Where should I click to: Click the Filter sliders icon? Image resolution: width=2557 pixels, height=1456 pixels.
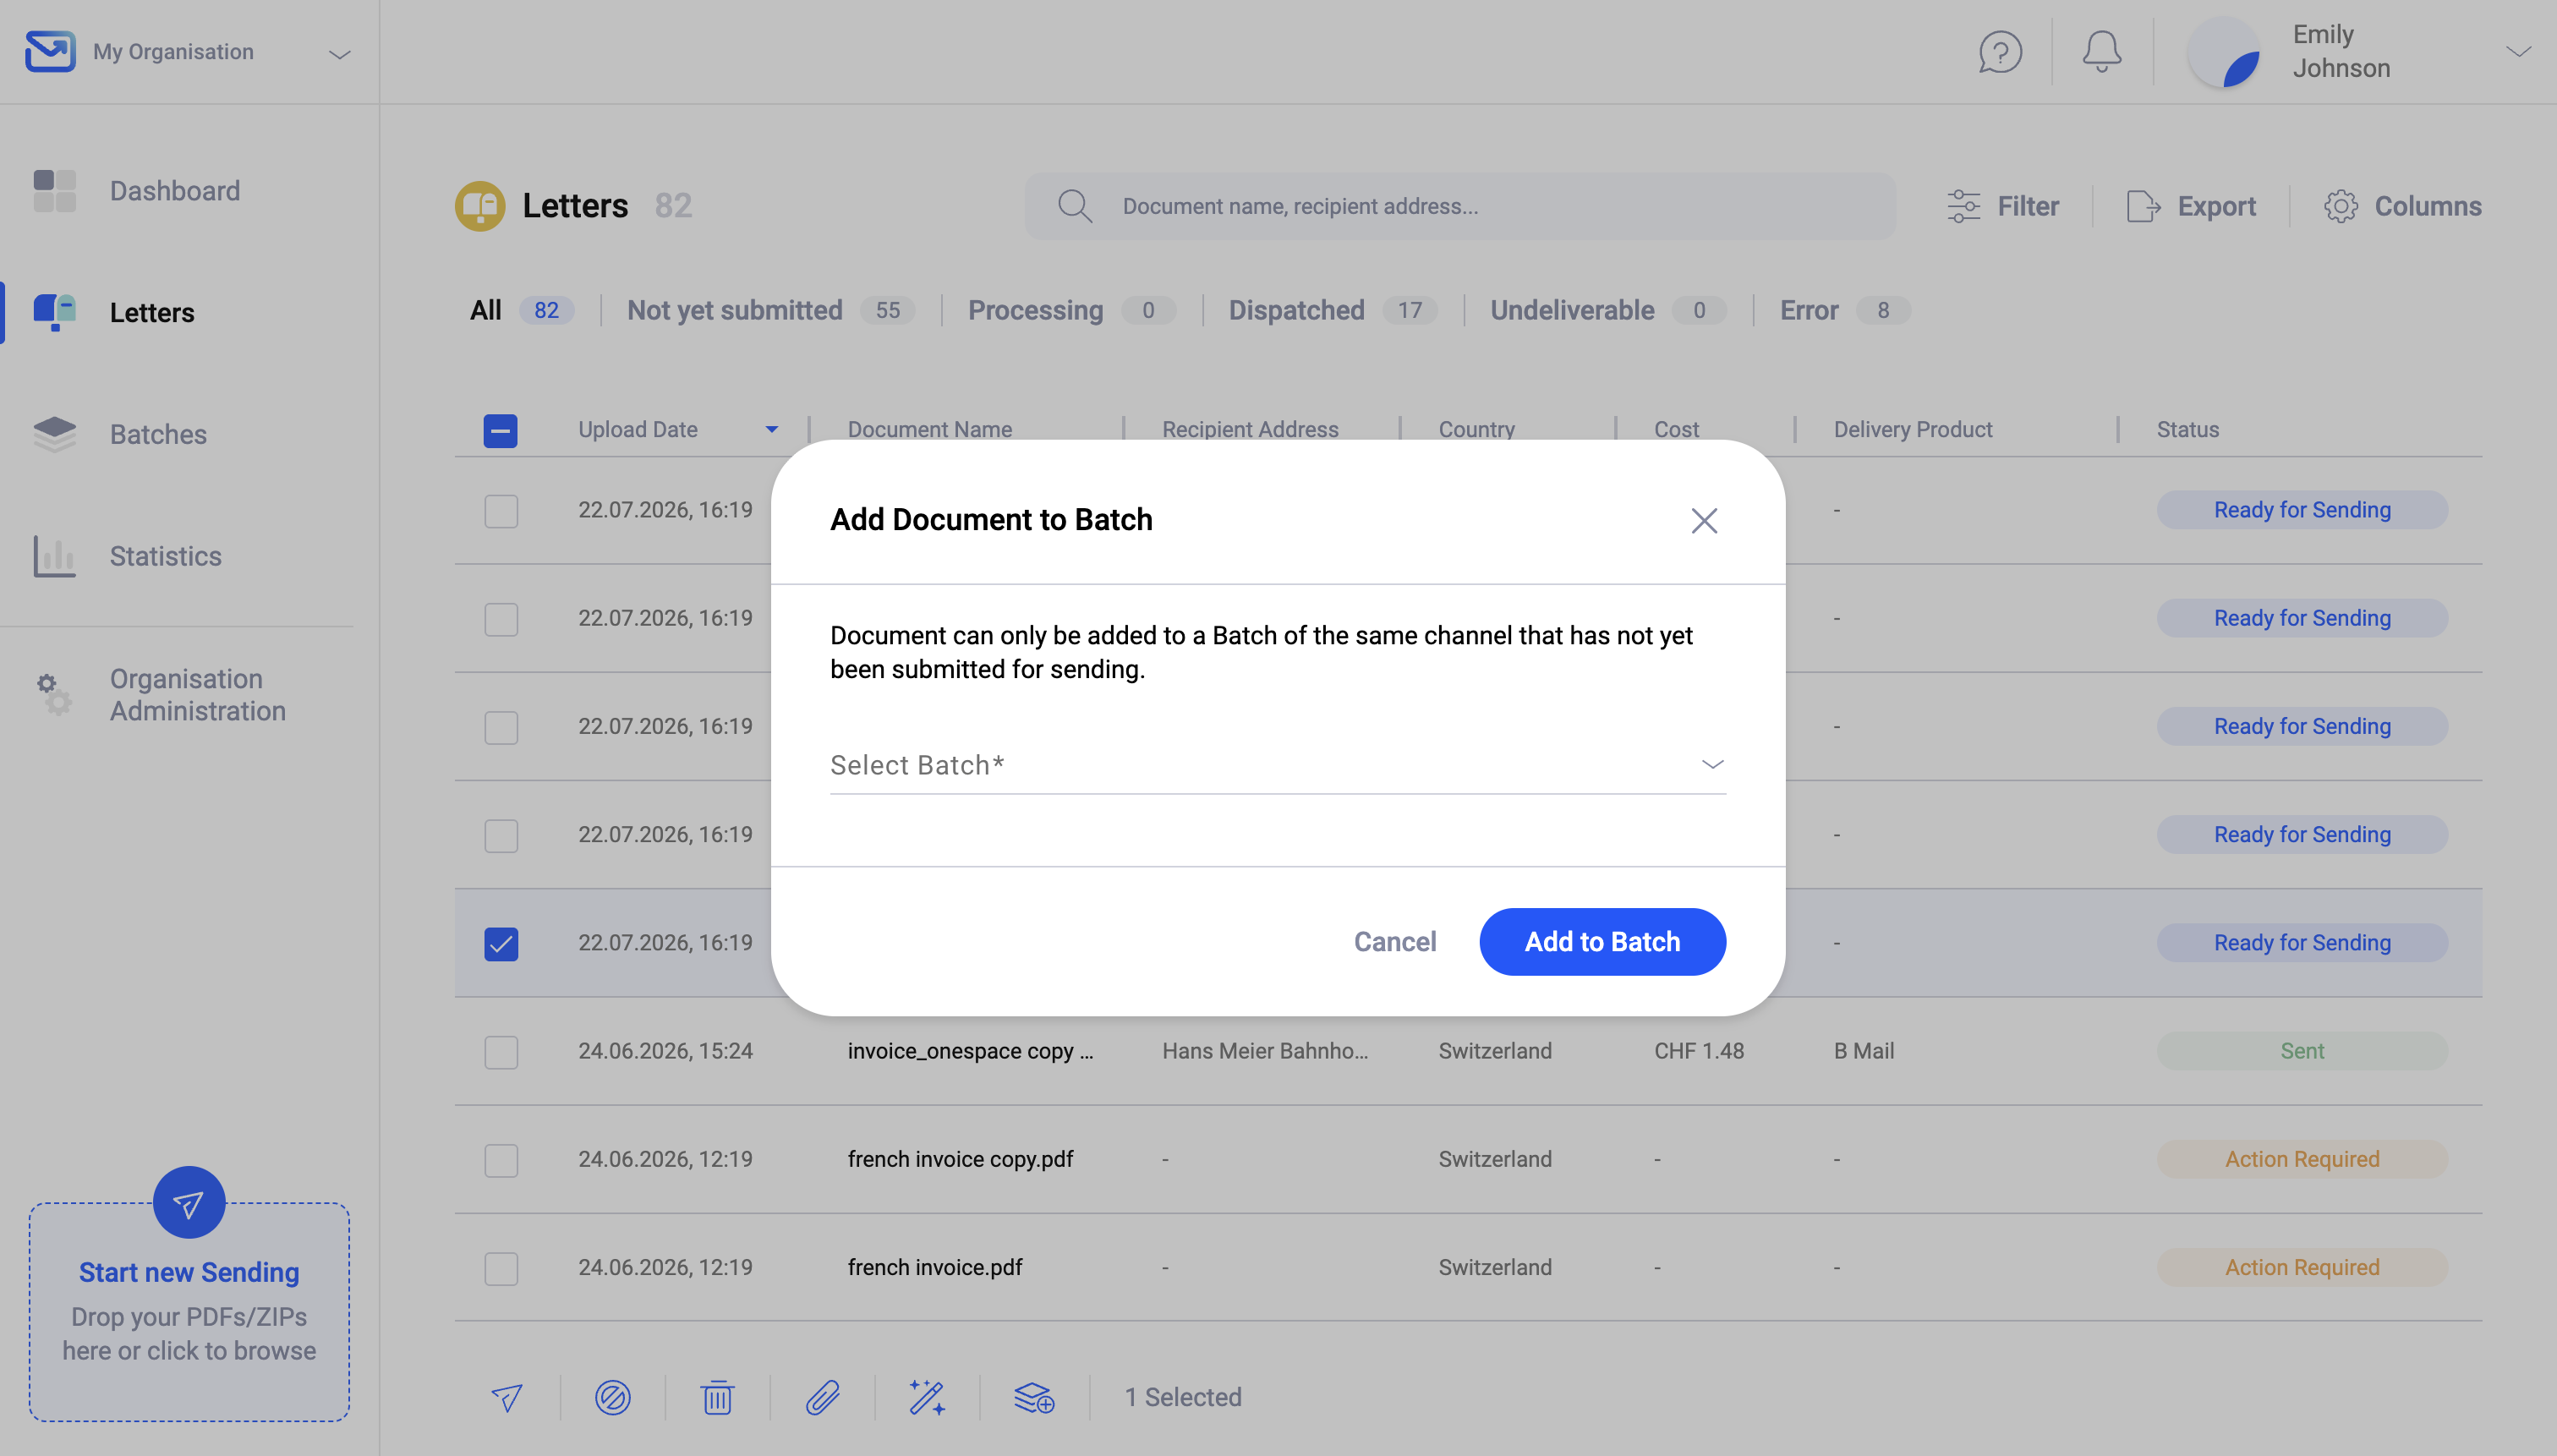pyautogui.click(x=1964, y=206)
